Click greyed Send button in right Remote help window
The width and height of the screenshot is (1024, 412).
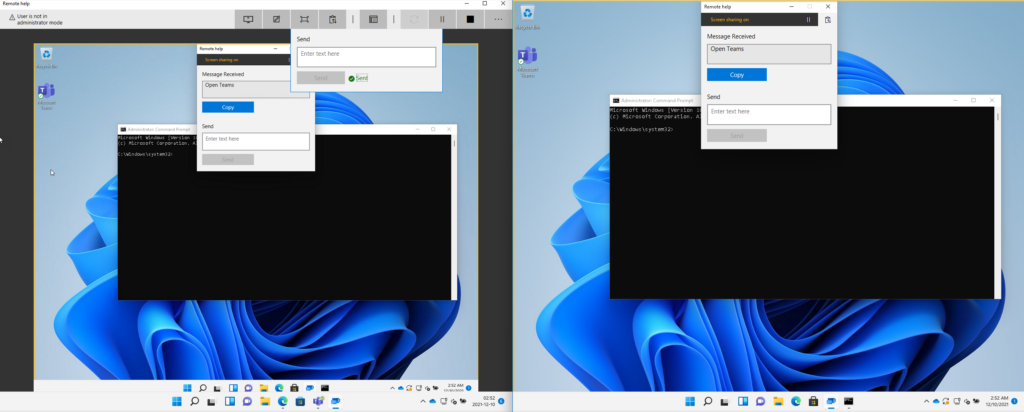(x=737, y=136)
